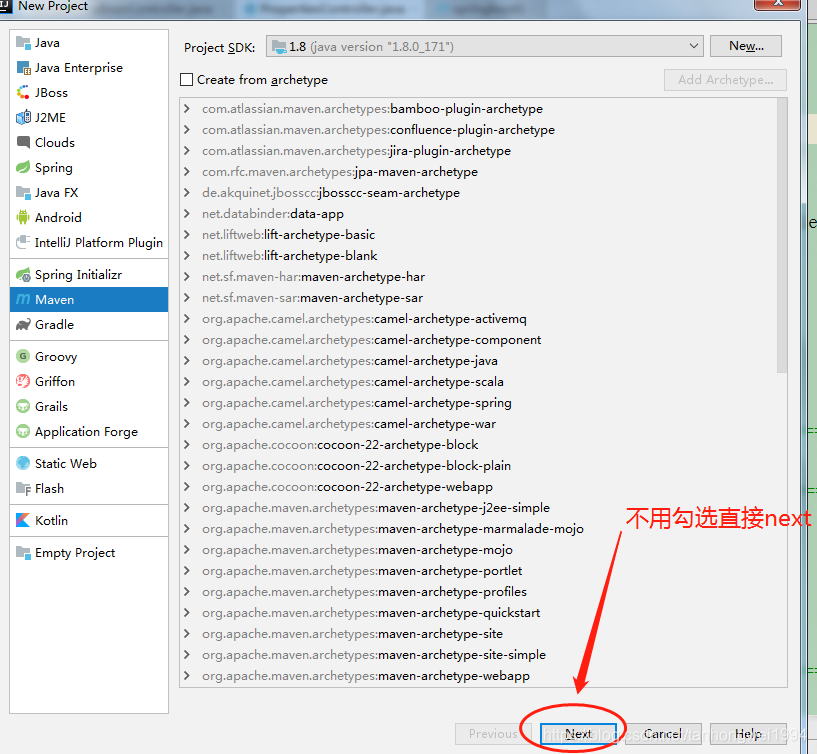Viewport: 817px width, 754px height.
Task: Choose the Groovy icon
Action: pos(23,356)
